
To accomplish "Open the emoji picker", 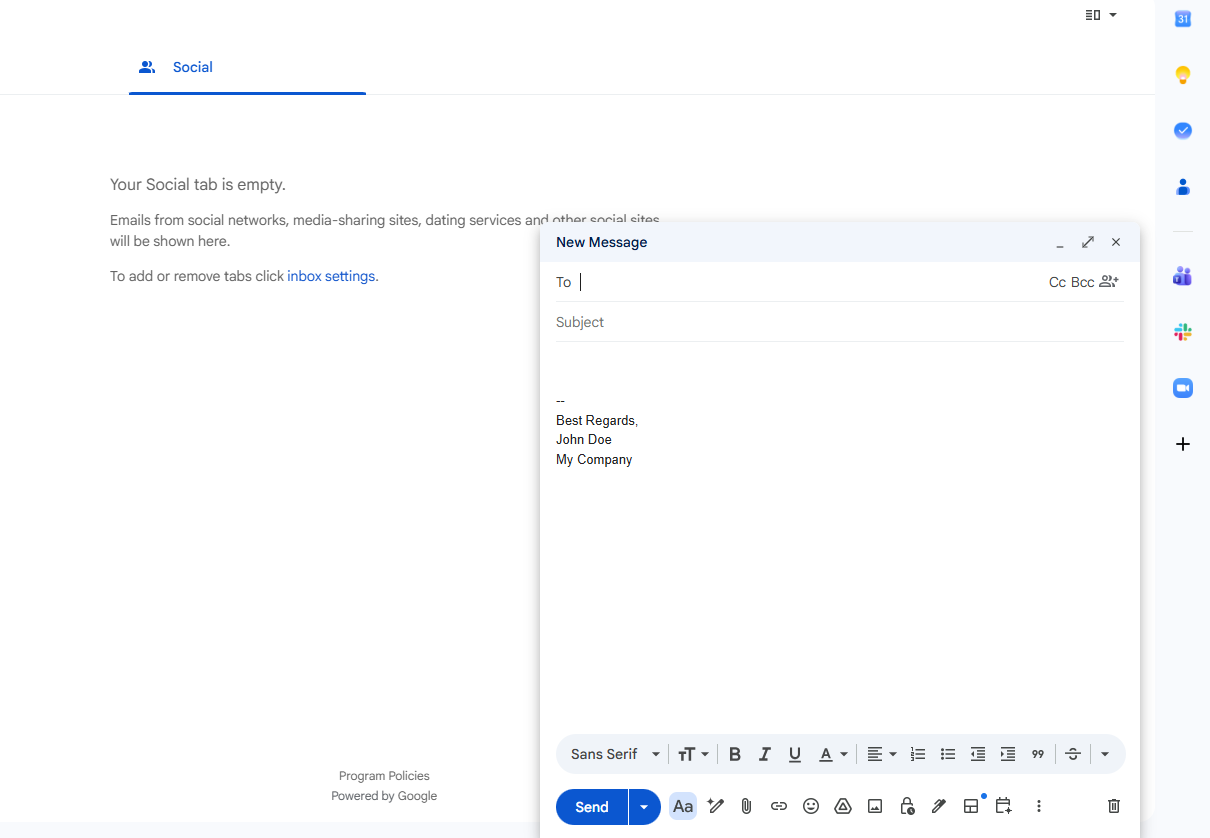I will 811,806.
